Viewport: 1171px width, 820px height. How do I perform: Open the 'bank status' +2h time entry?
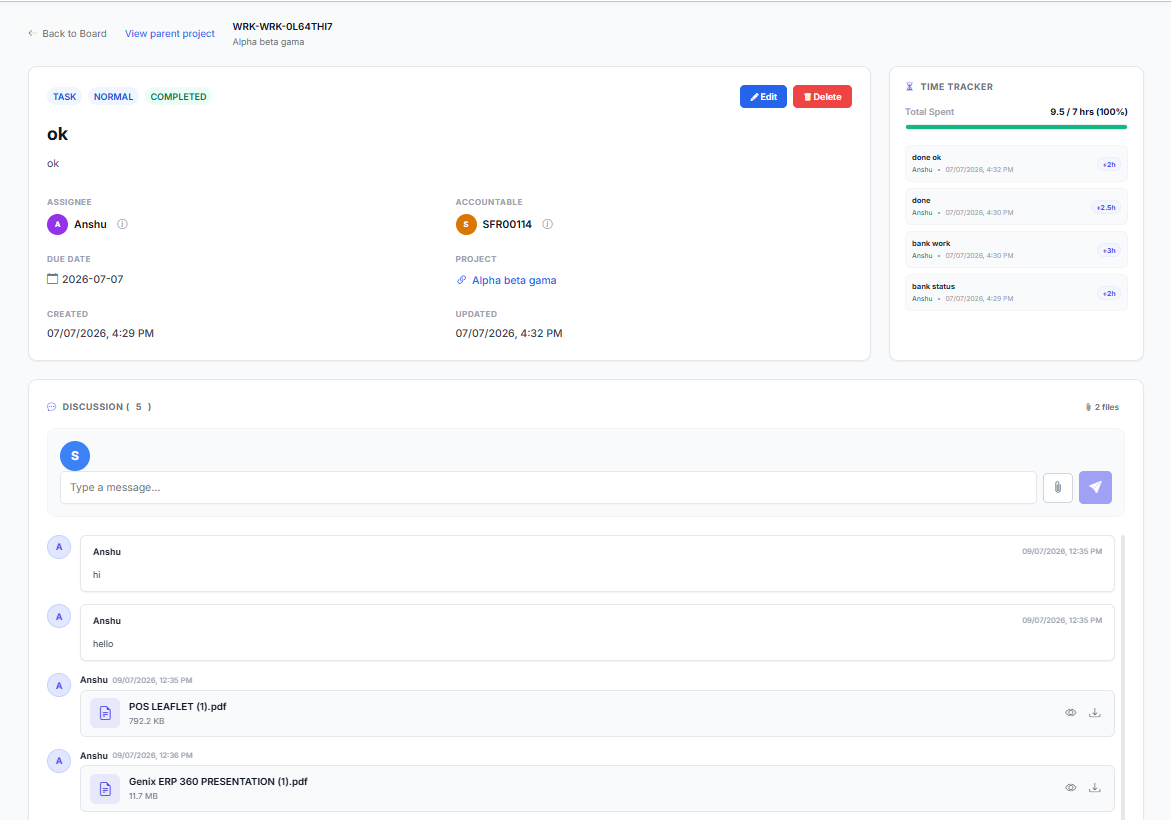[x=1016, y=293]
